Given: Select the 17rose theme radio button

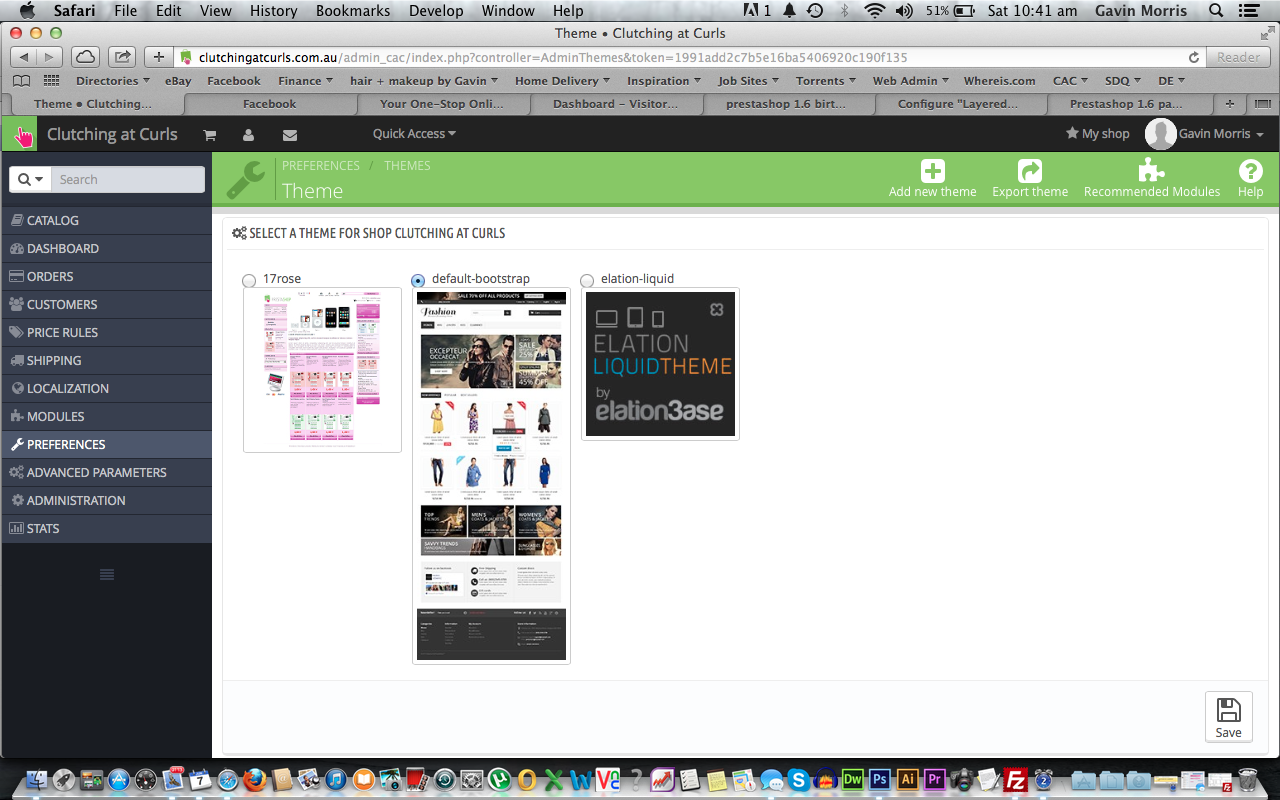Looking at the screenshot, I should 249,281.
